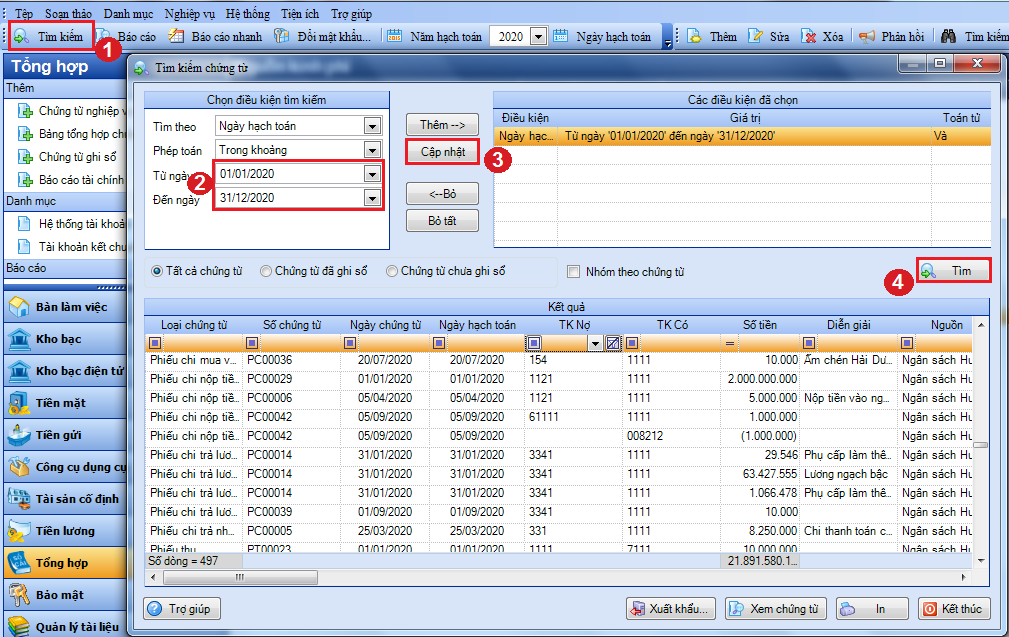Open the Danh mục menu
The width and height of the screenshot is (1009, 637).
pos(128,14)
